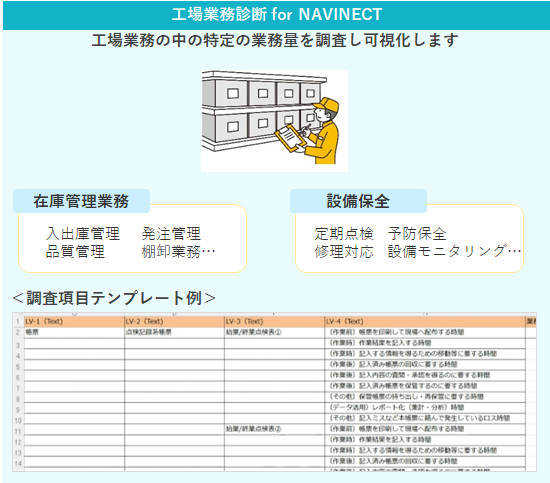Select the 'LV-3 (Text)' column header cell

coord(274,322)
